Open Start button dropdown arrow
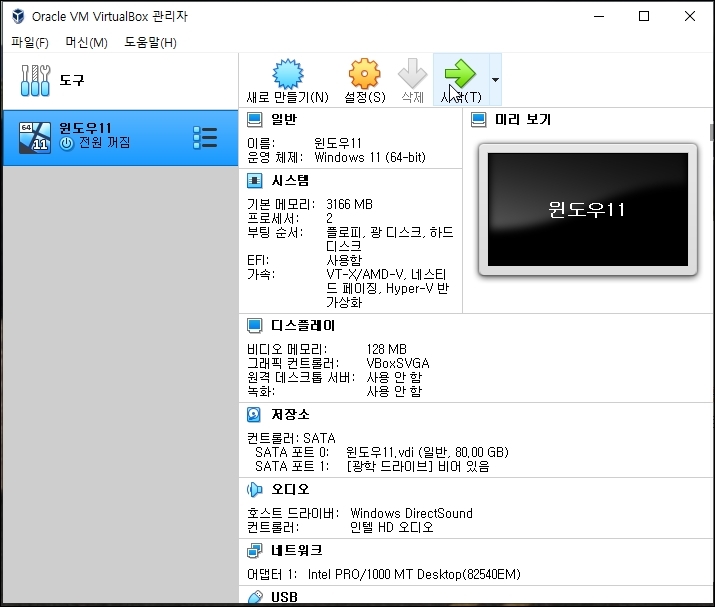The height and width of the screenshot is (607, 715). [x=495, y=80]
